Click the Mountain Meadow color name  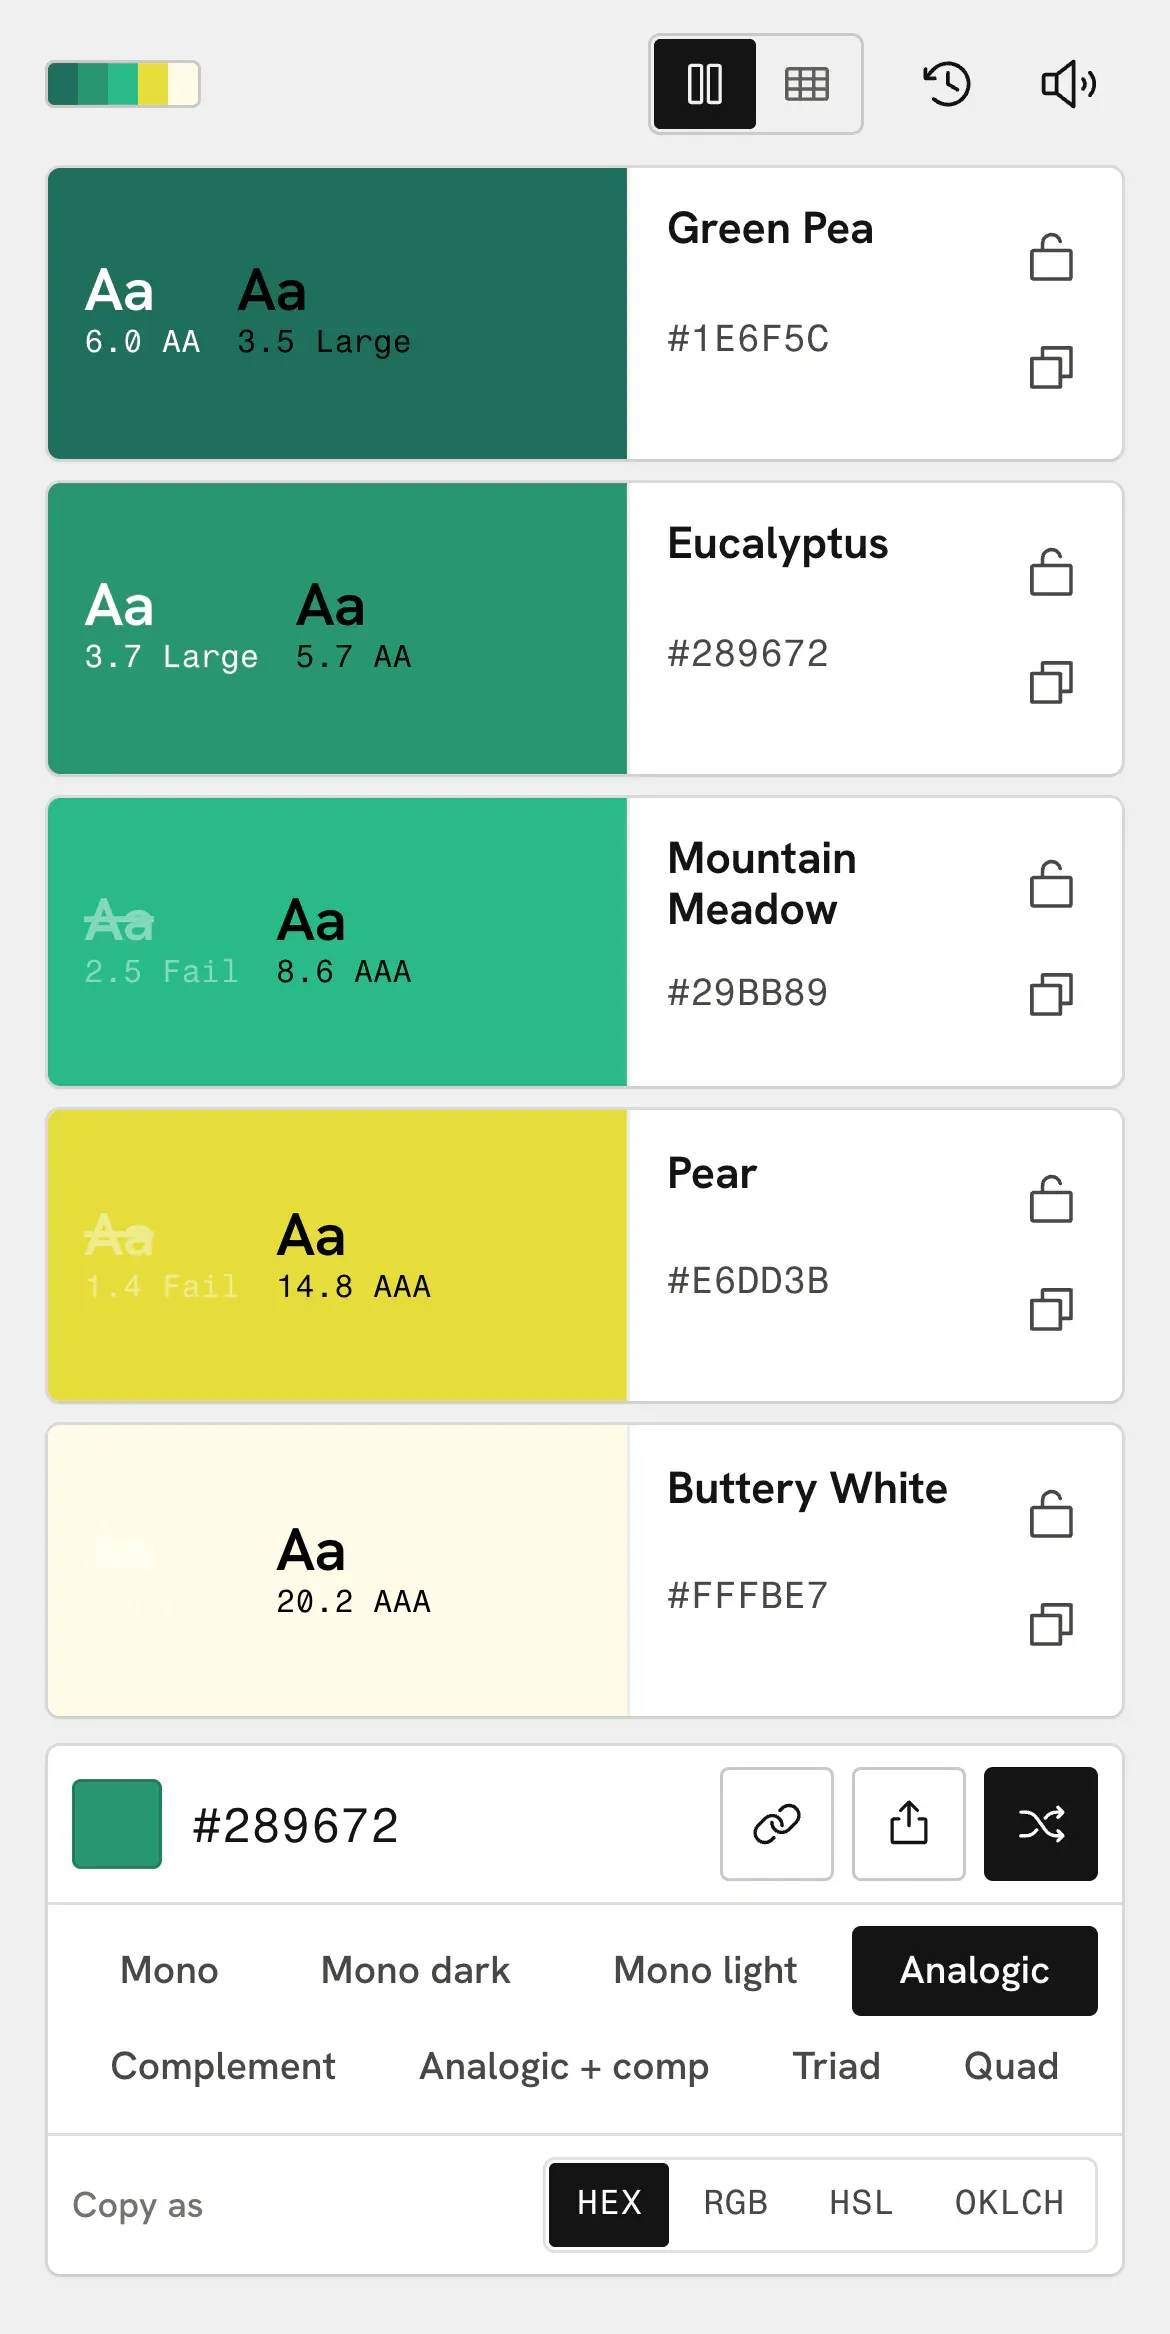pos(762,884)
